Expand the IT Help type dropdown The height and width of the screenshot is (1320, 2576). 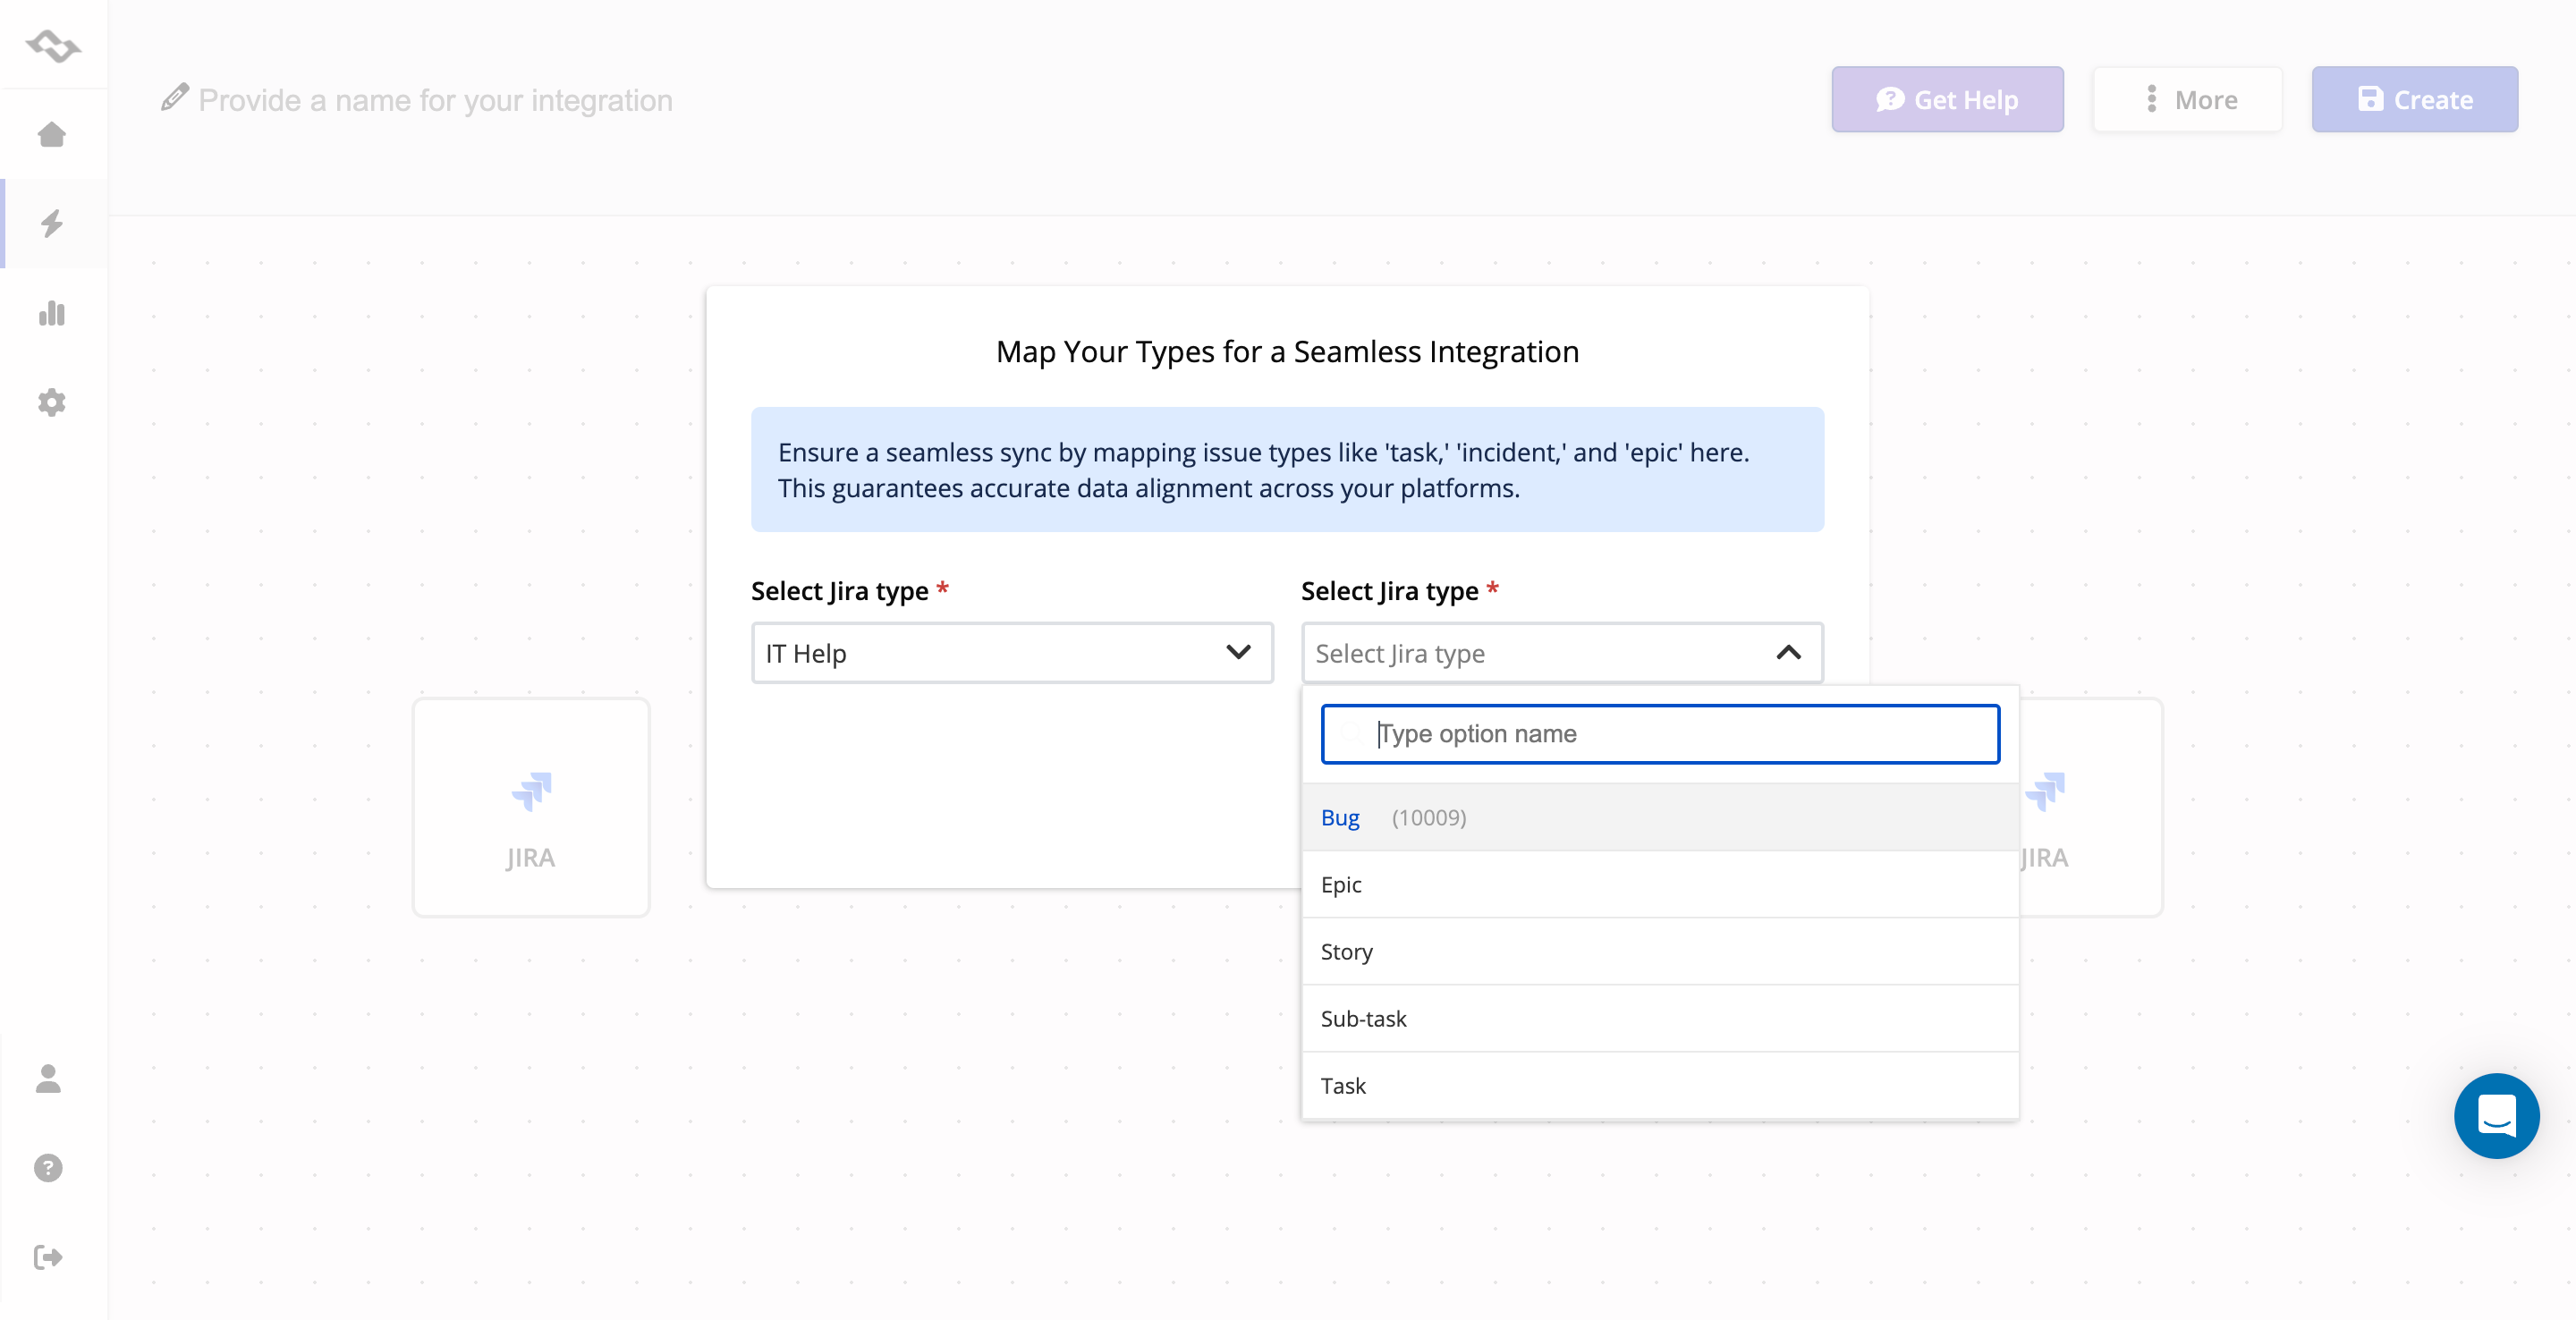click(1012, 653)
